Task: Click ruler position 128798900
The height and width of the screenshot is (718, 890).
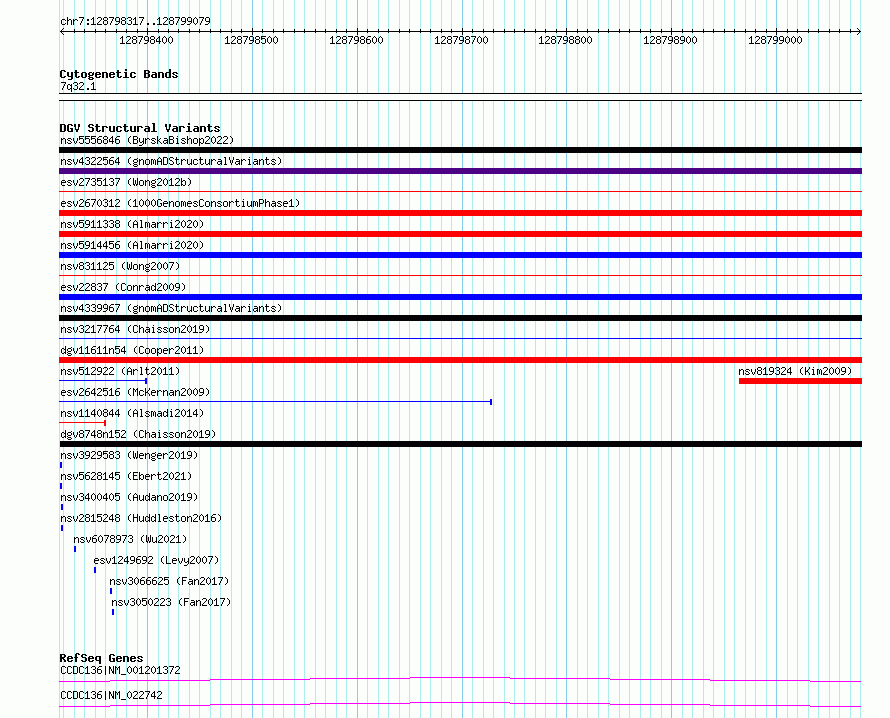Action: (670, 40)
